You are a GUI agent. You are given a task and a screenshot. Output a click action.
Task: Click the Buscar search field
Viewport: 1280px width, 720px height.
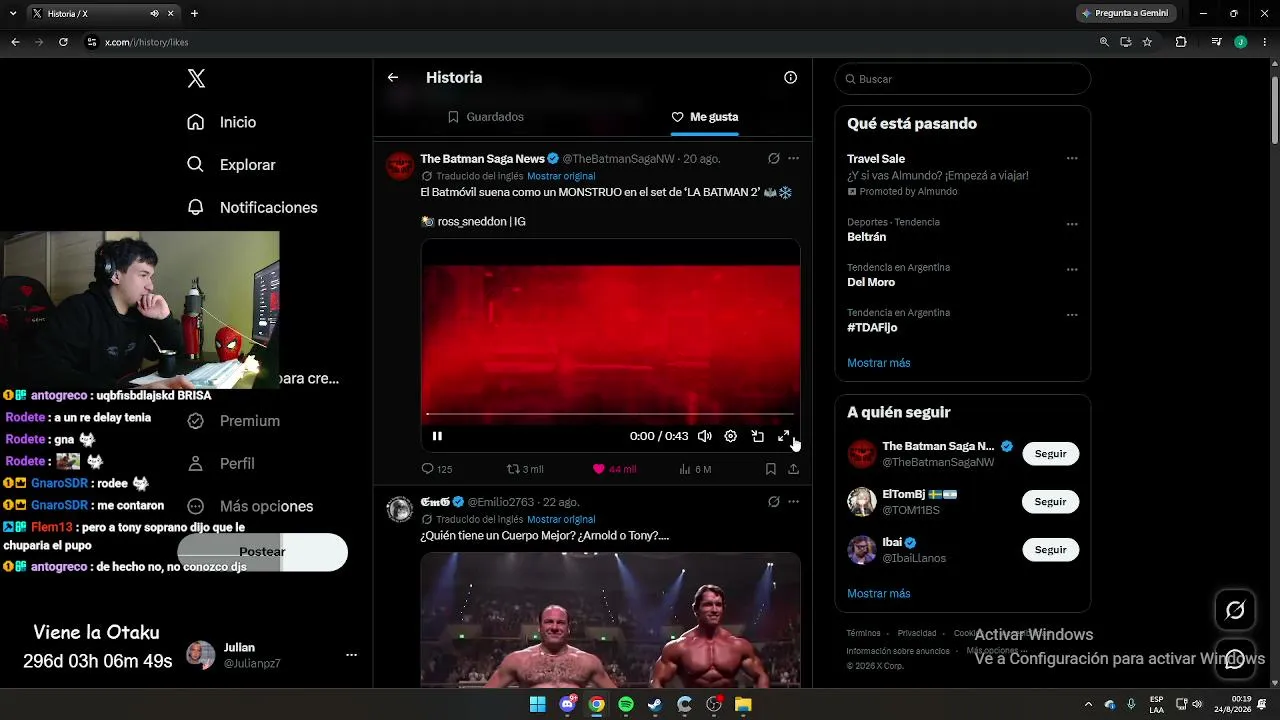(x=962, y=79)
